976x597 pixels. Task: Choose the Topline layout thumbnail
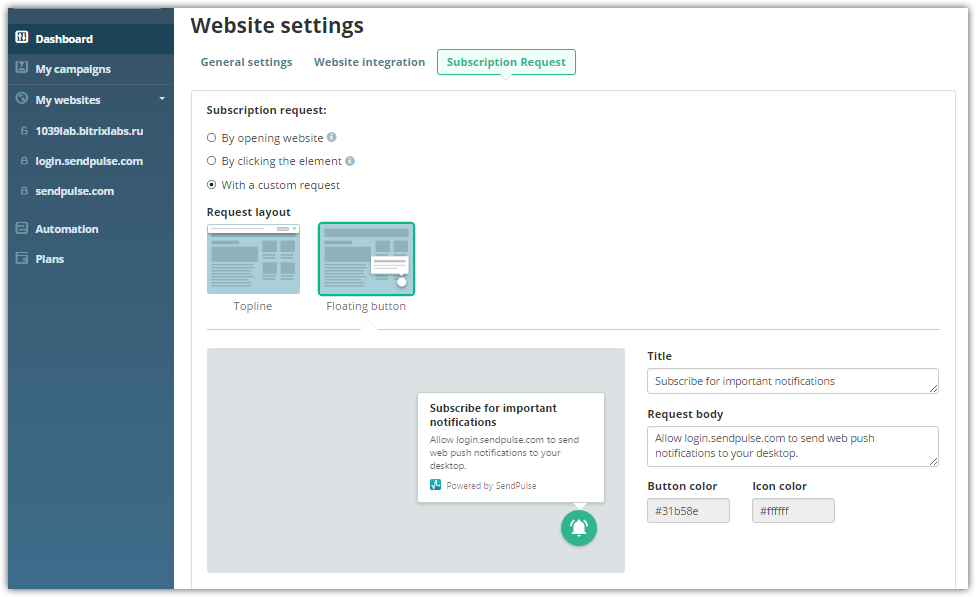(253, 259)
